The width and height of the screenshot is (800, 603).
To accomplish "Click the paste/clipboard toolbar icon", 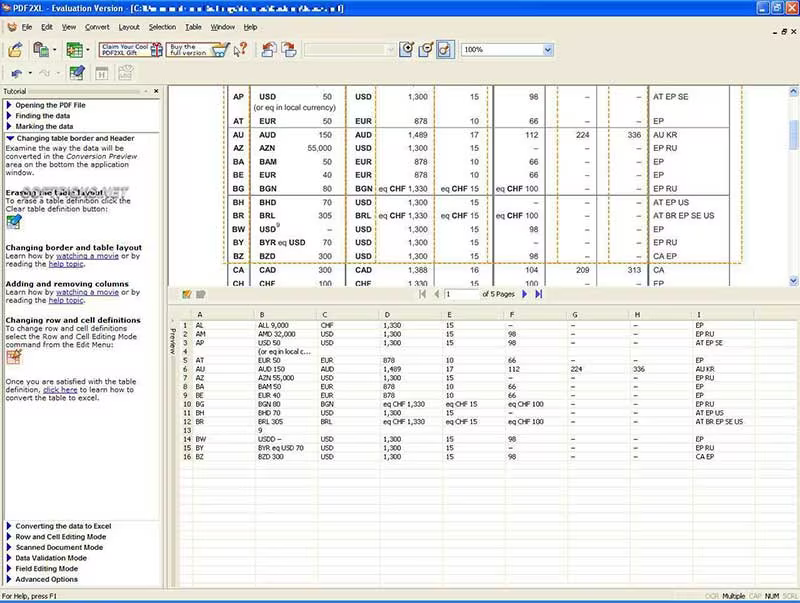I will click(40, 49).
